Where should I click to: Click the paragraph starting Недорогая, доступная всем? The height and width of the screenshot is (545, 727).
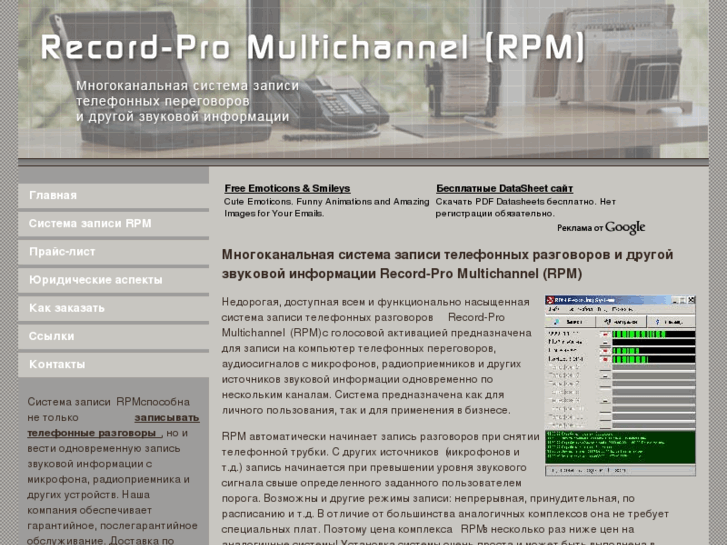pyautogui.click(x=376, y=356)
